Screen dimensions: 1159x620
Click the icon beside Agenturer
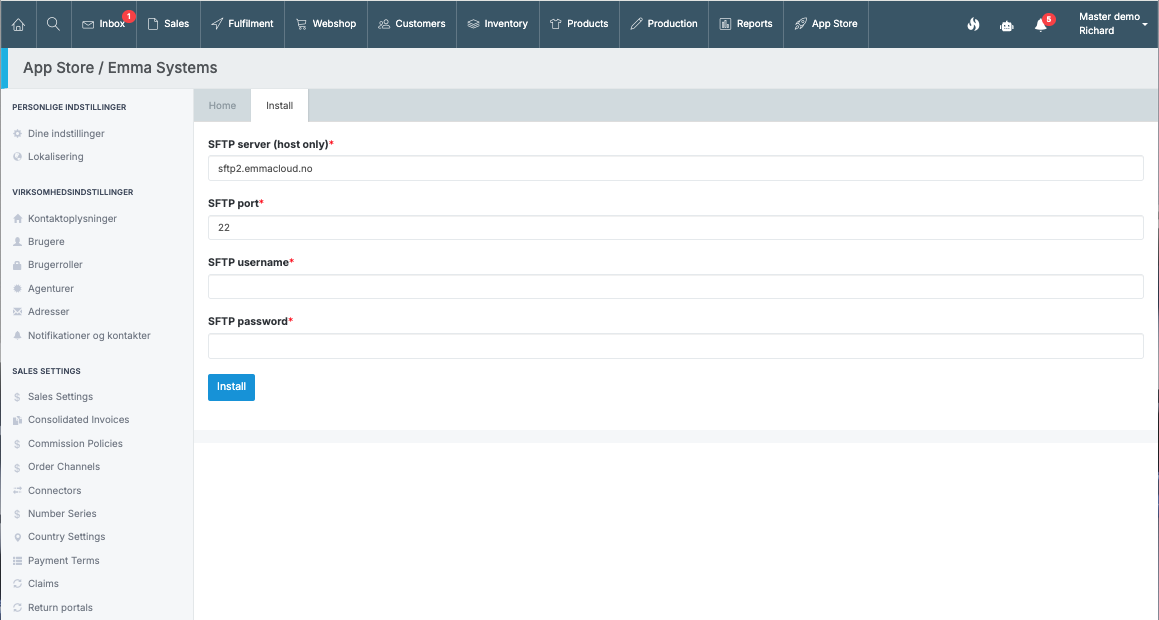tap(18, 288)
